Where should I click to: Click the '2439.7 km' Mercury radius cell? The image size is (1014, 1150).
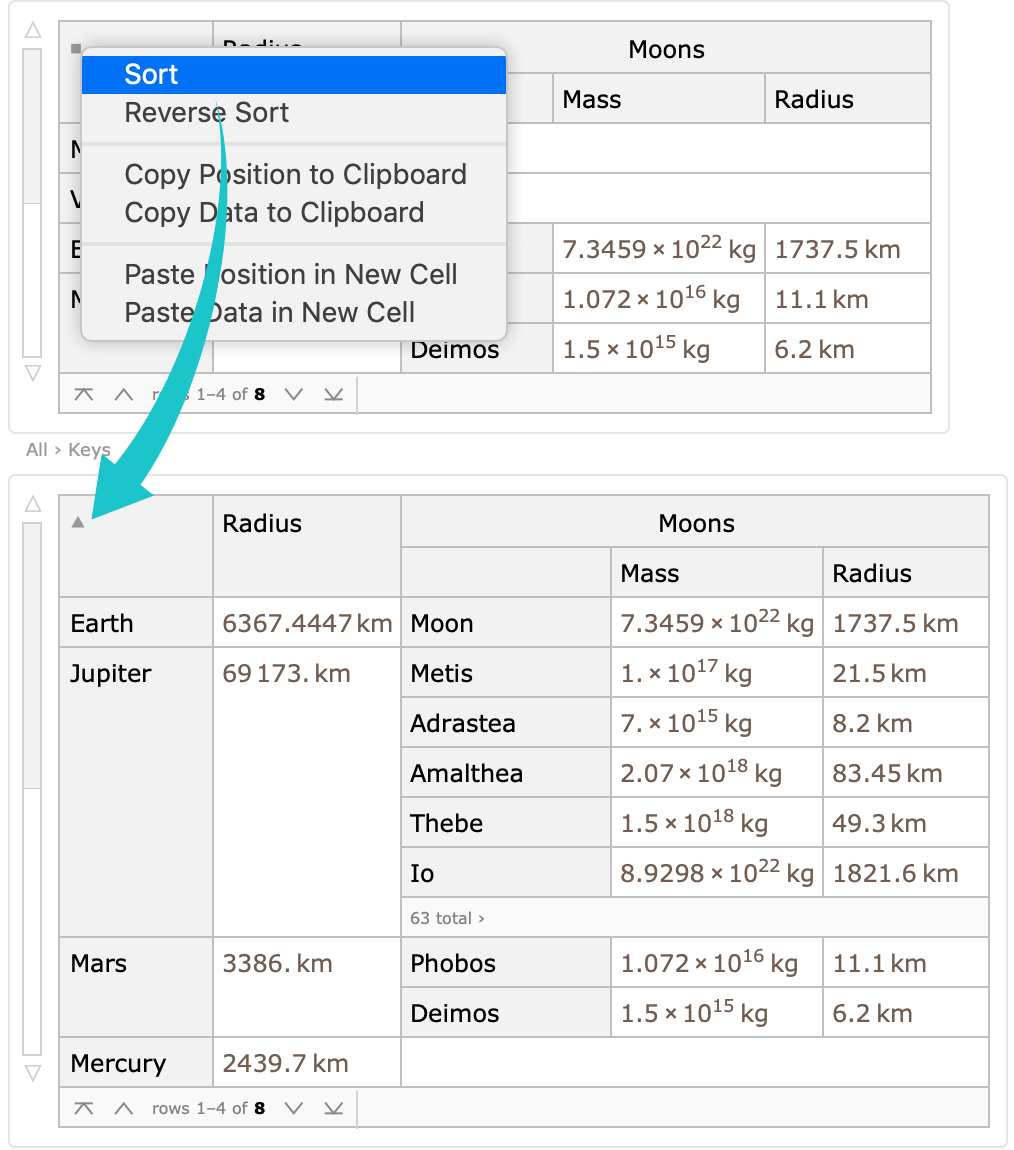306,1063
